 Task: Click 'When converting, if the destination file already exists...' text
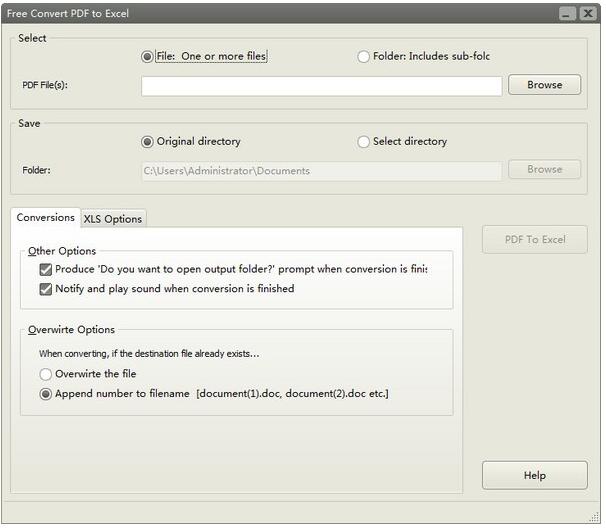coord(149,354)
